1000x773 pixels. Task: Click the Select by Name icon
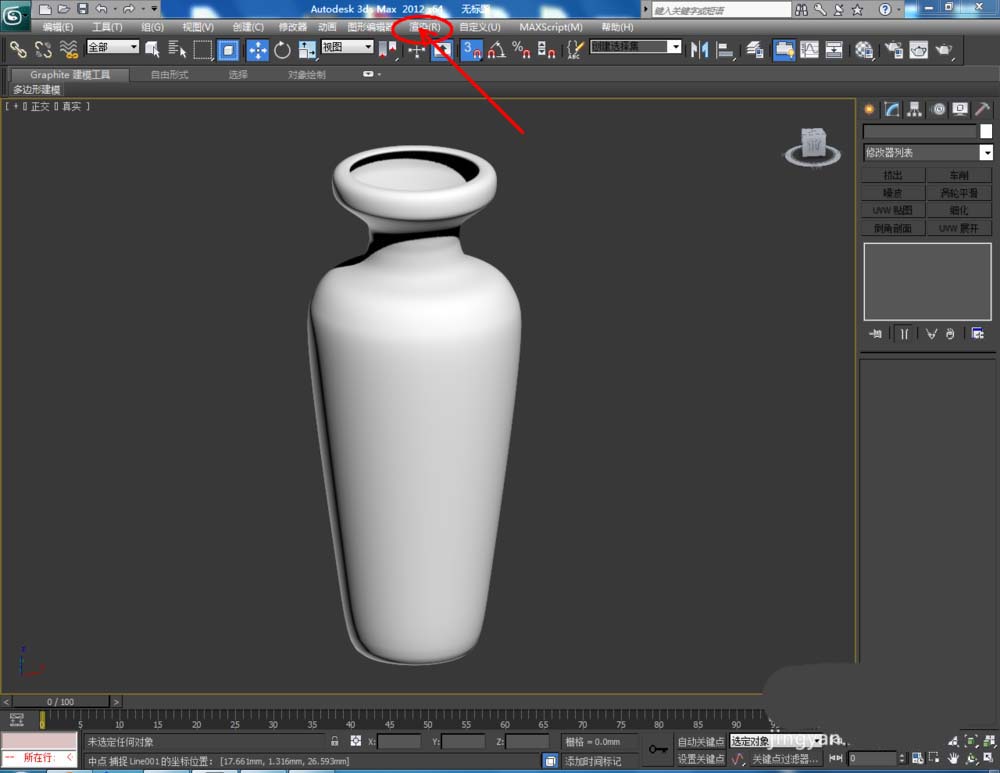[178, 49]
